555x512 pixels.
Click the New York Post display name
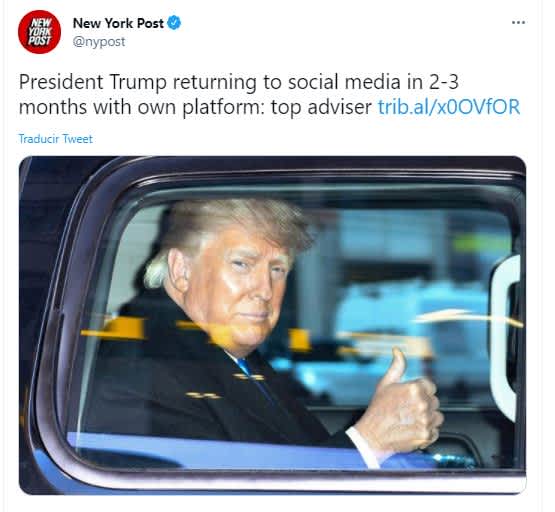point(118,23)
